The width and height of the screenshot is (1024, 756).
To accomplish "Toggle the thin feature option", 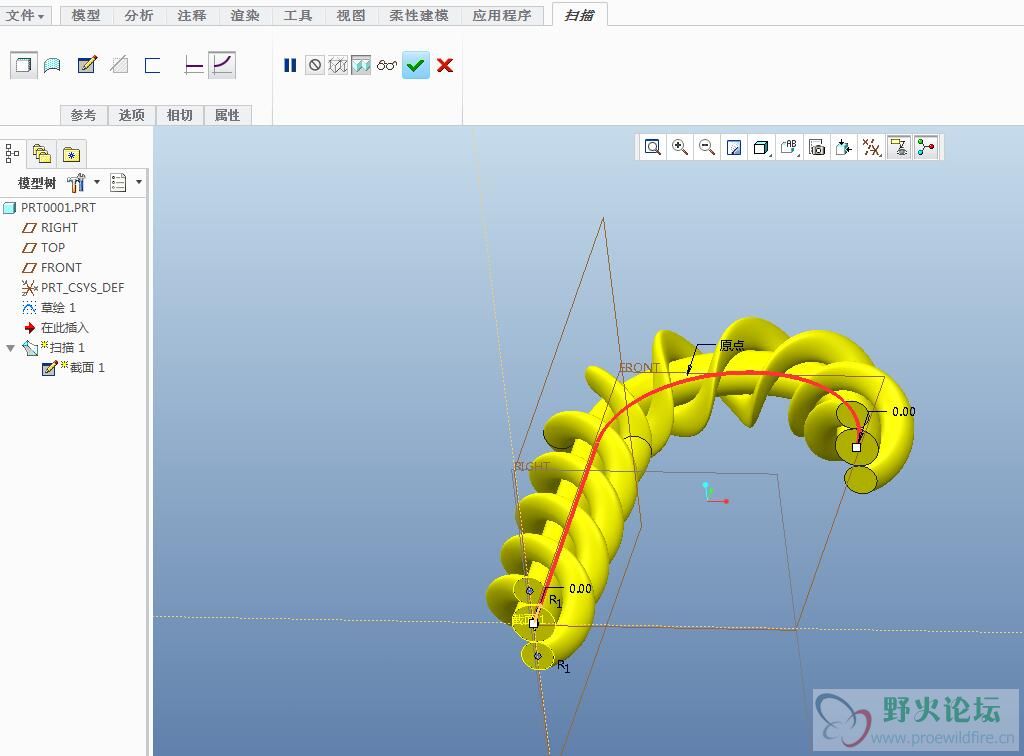I will point(152,65).
